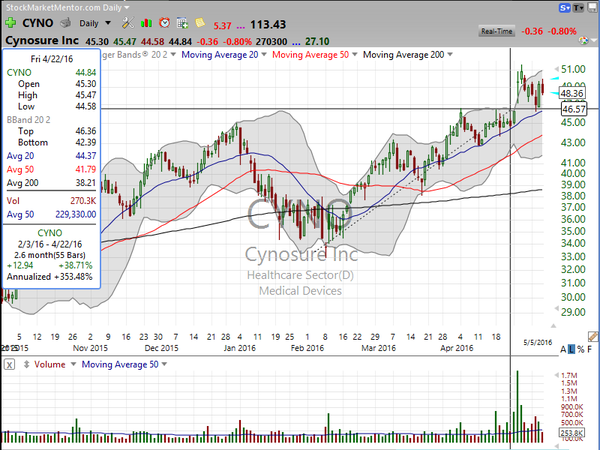The height and width of the screenshot is (450, 600).
Task: Expand Moving Average 20 dropdown arrow
Action: (264, 55)
